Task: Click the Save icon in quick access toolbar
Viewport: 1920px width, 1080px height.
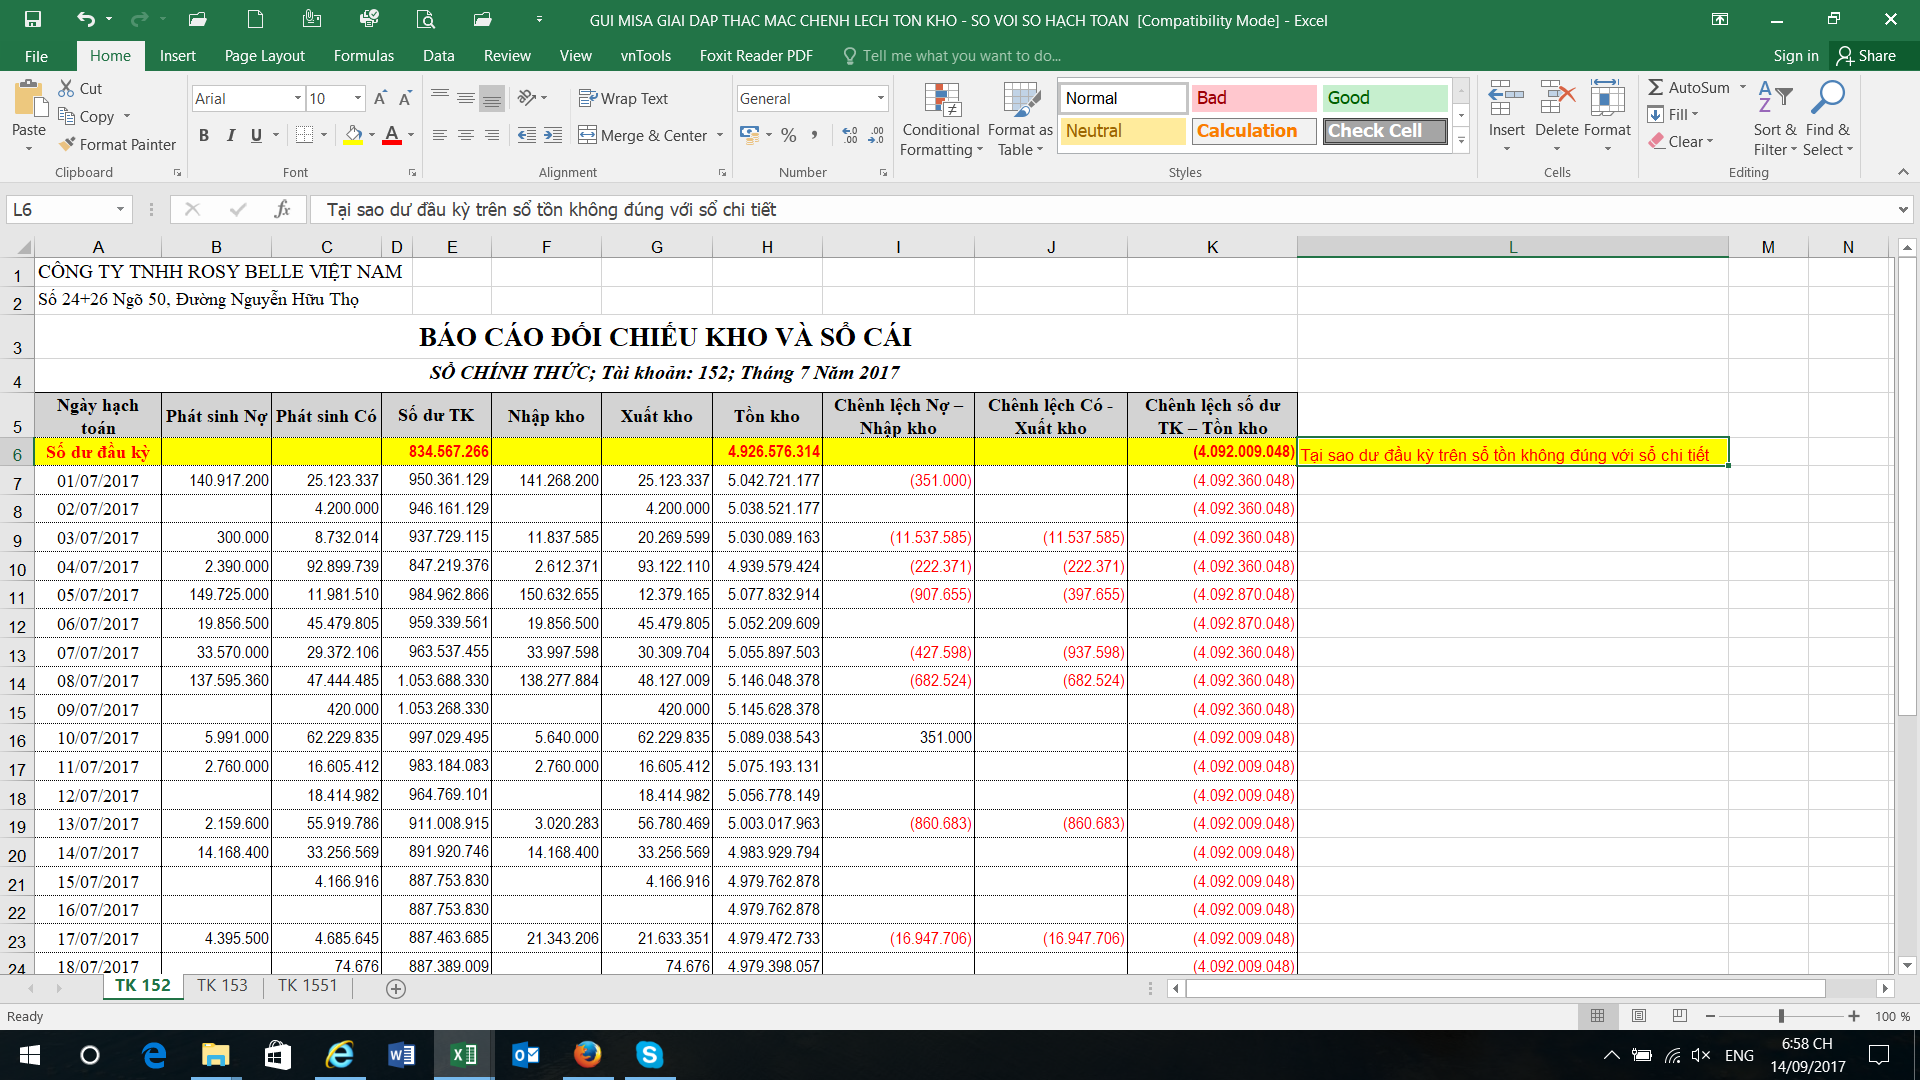Action: 33,19
